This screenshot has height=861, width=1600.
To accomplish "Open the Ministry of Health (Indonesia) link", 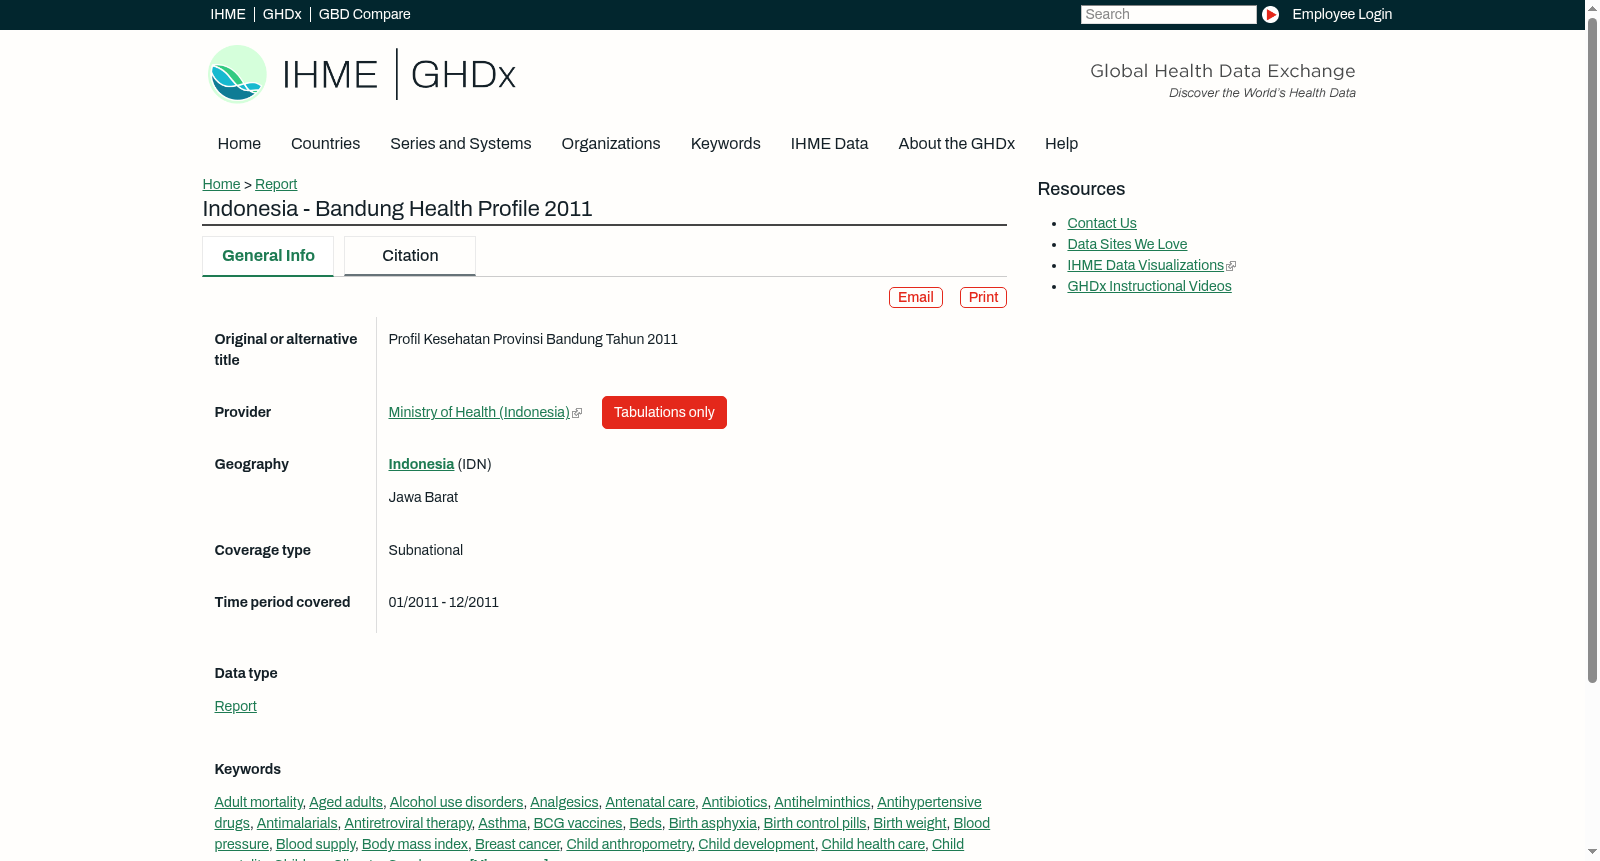I will click(x=479, y=412).
